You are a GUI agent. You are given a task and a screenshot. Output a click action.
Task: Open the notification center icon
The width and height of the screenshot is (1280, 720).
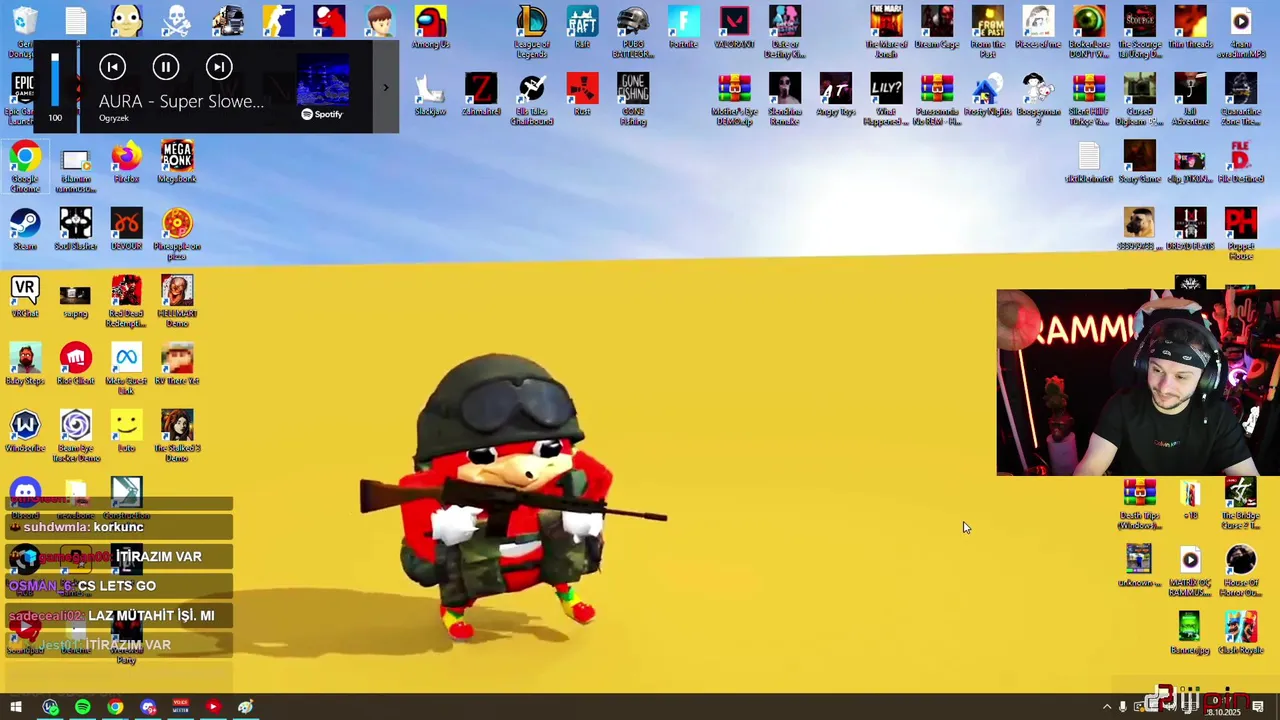[x=1258, y=707]
